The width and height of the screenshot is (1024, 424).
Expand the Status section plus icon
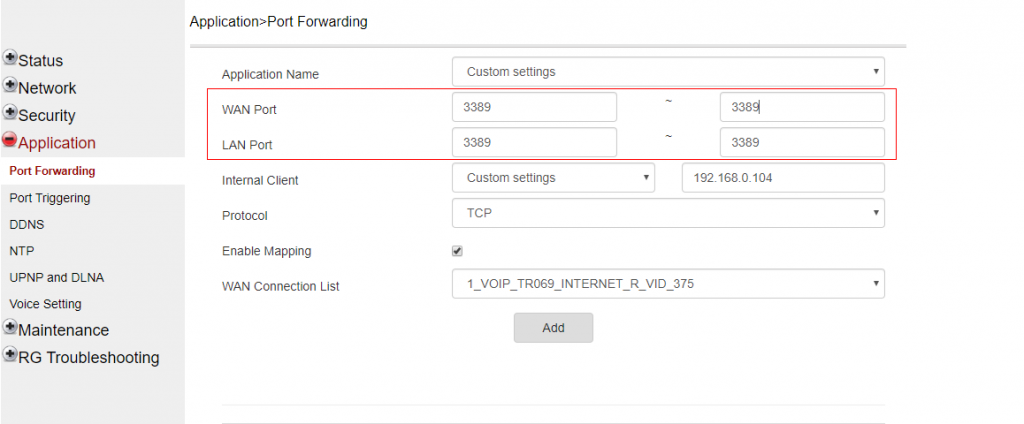(x=10, y=59)
